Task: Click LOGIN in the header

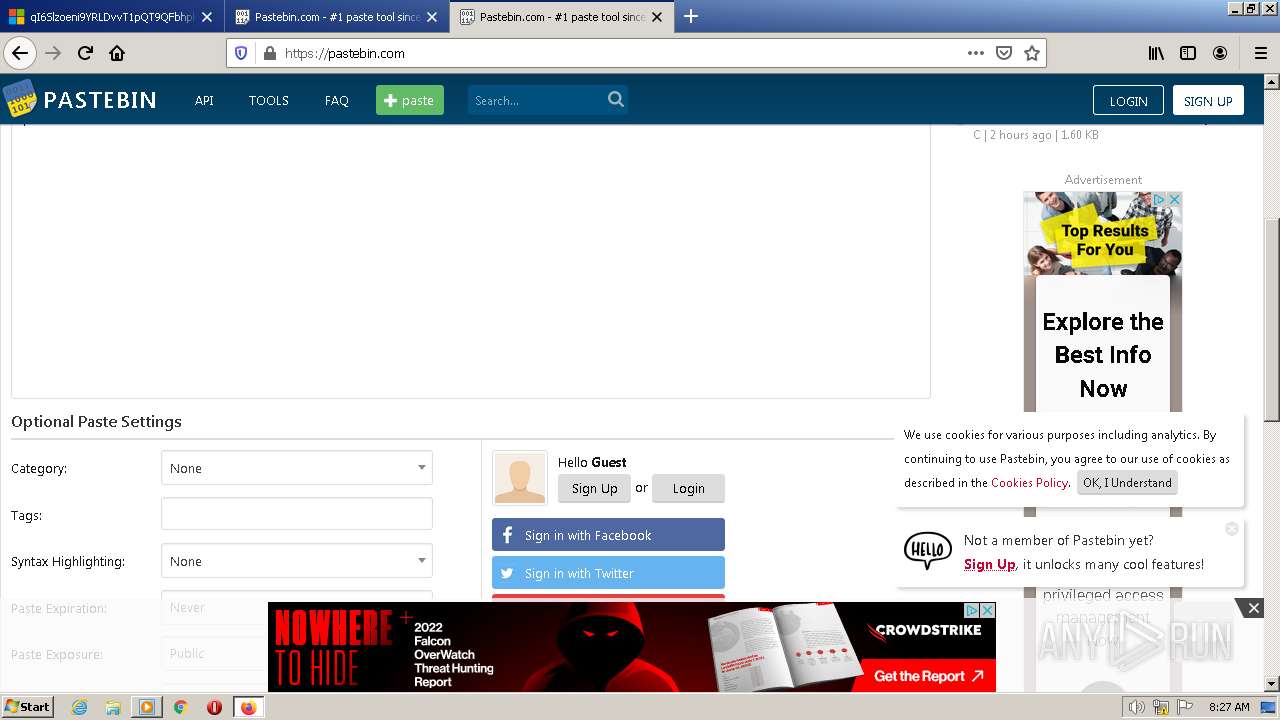Action: [x=1128, y=100]
